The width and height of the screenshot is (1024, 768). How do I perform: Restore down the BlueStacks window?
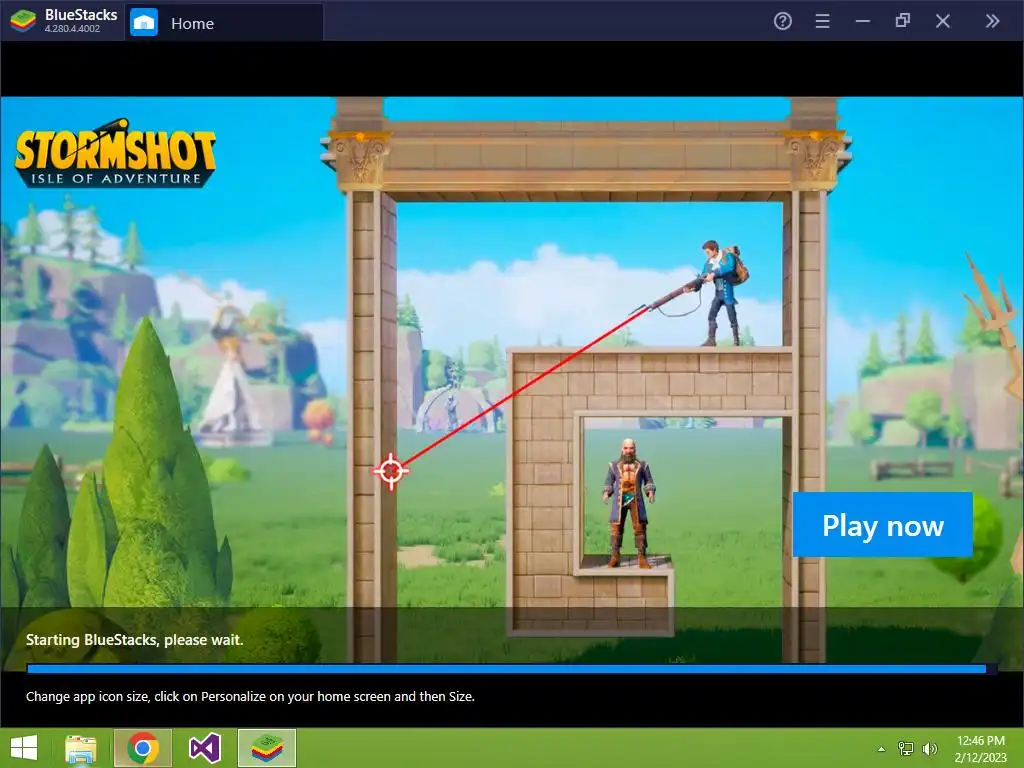pos(903,21)
